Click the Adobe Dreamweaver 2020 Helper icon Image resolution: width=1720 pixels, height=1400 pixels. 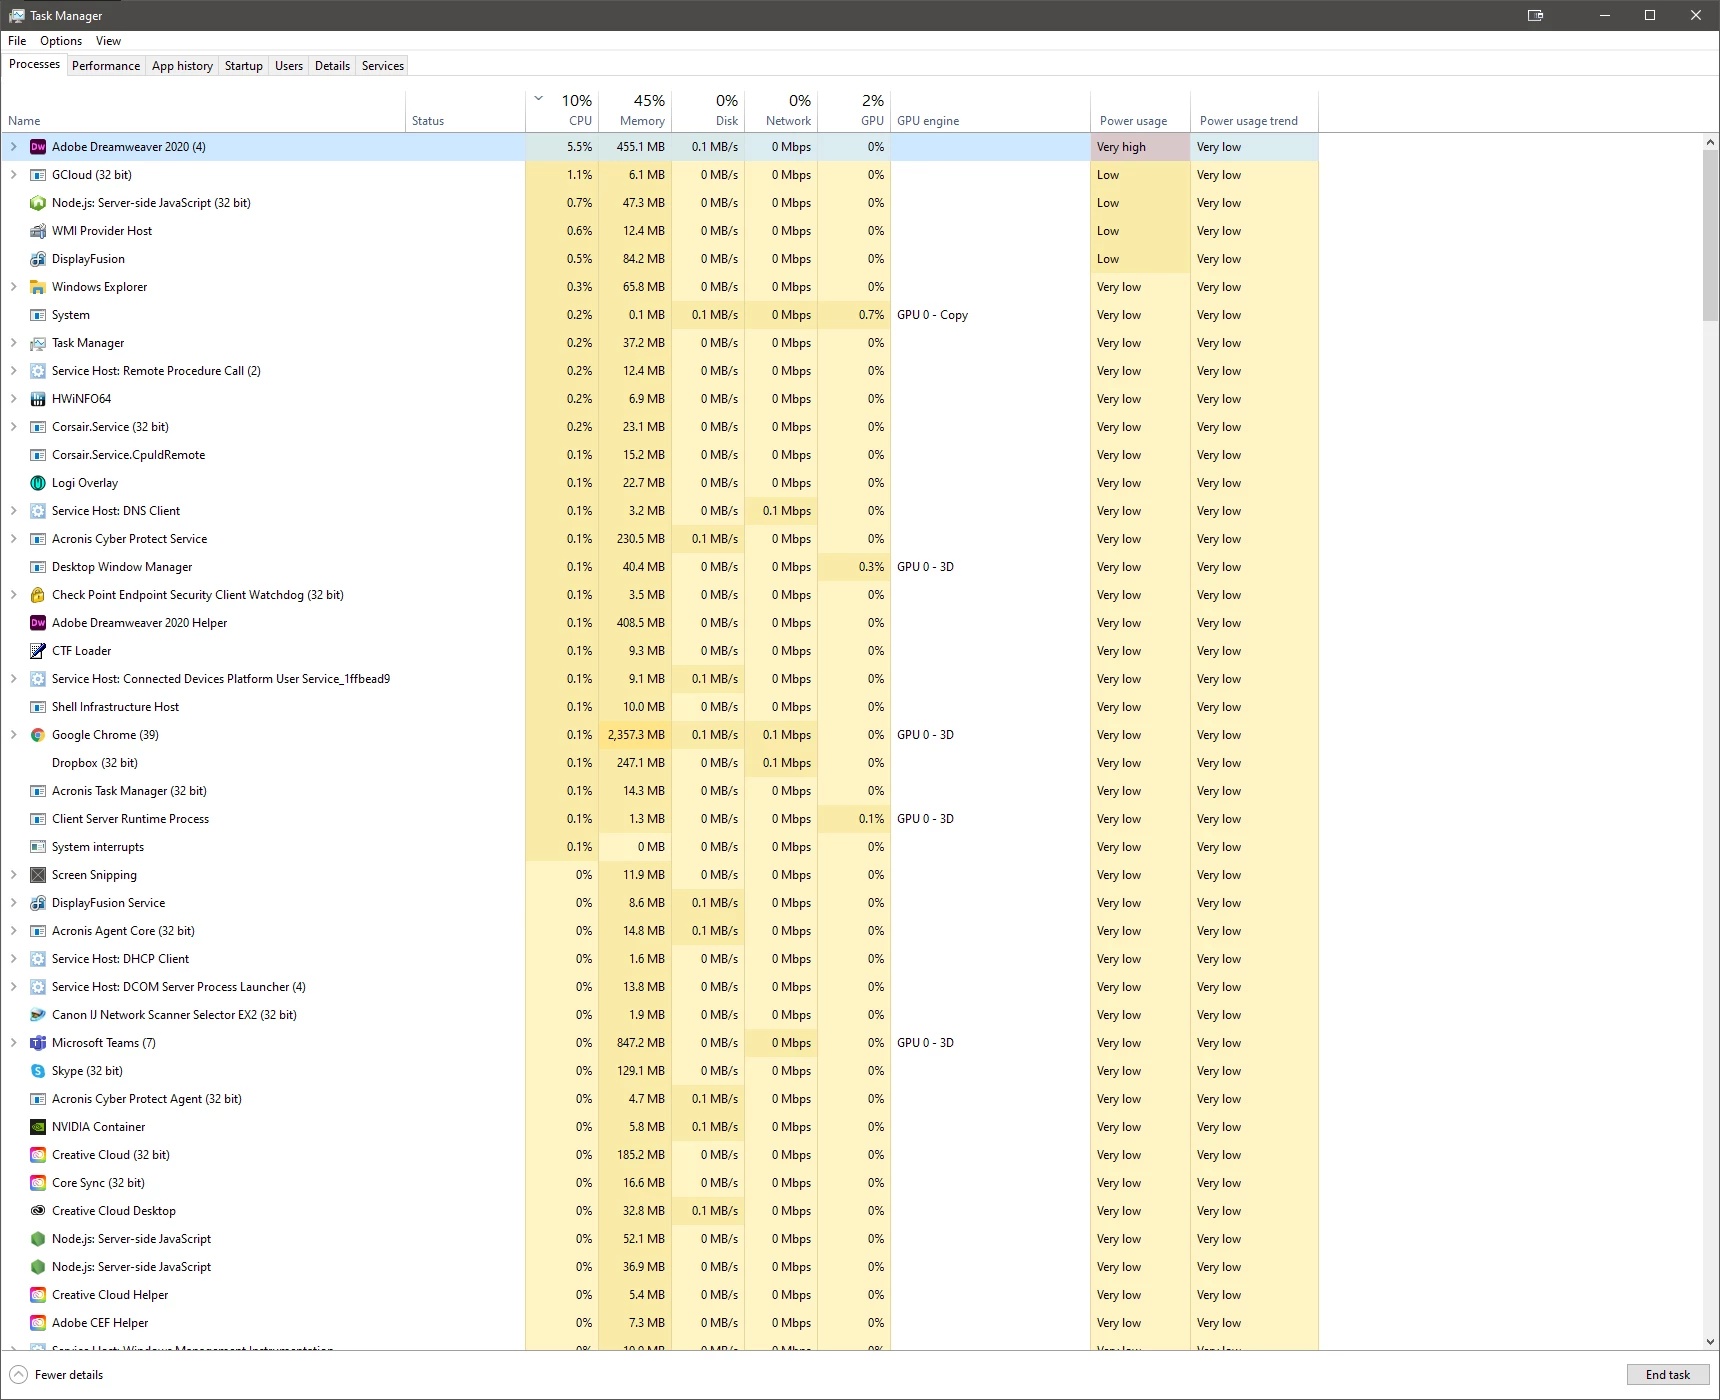click(38, 623)
